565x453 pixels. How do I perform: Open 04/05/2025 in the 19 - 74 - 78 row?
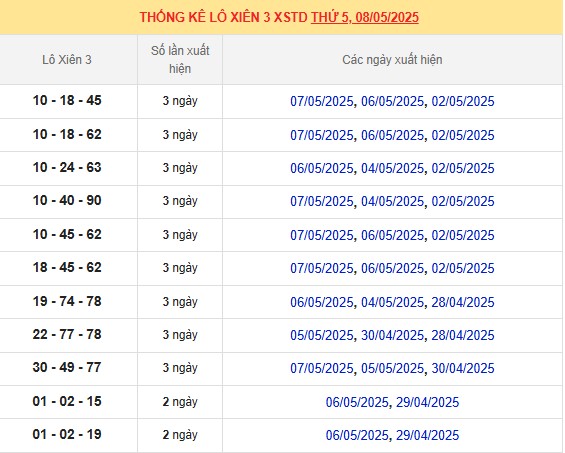click(x=392, y=302)
